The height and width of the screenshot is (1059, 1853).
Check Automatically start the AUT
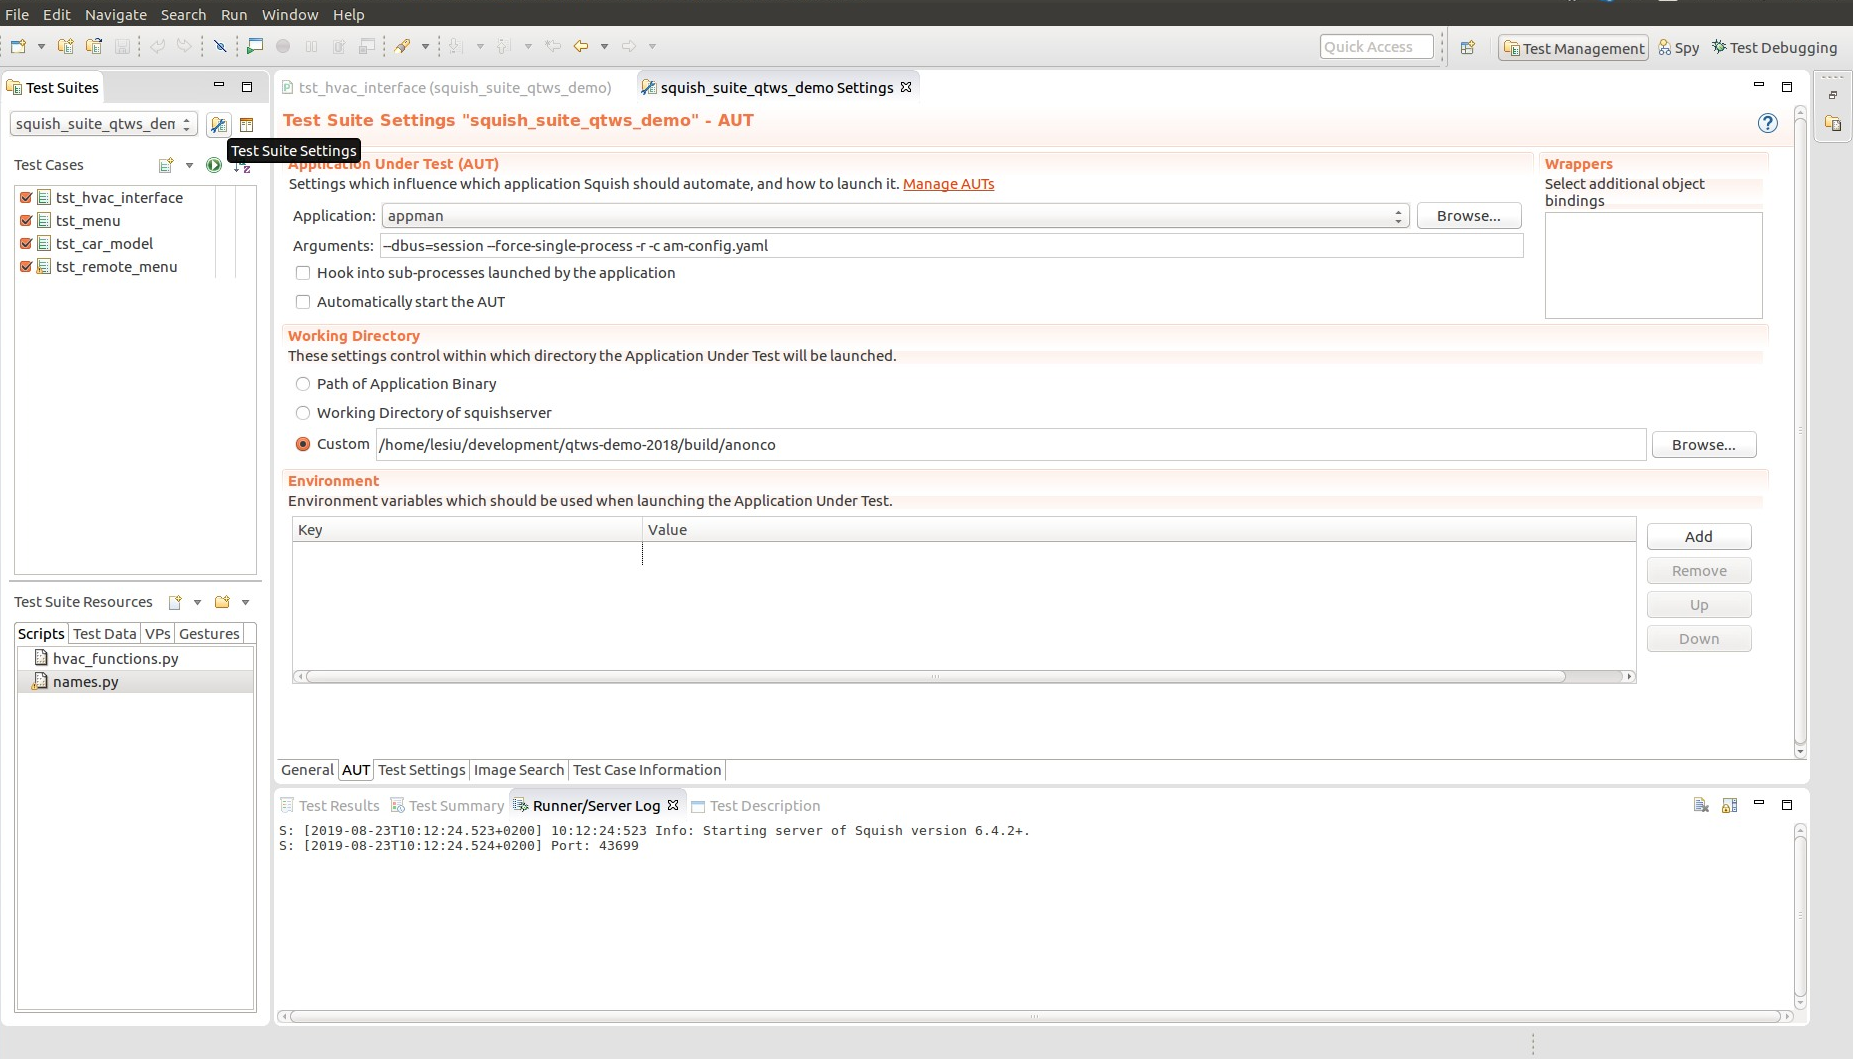pos(303,302)
